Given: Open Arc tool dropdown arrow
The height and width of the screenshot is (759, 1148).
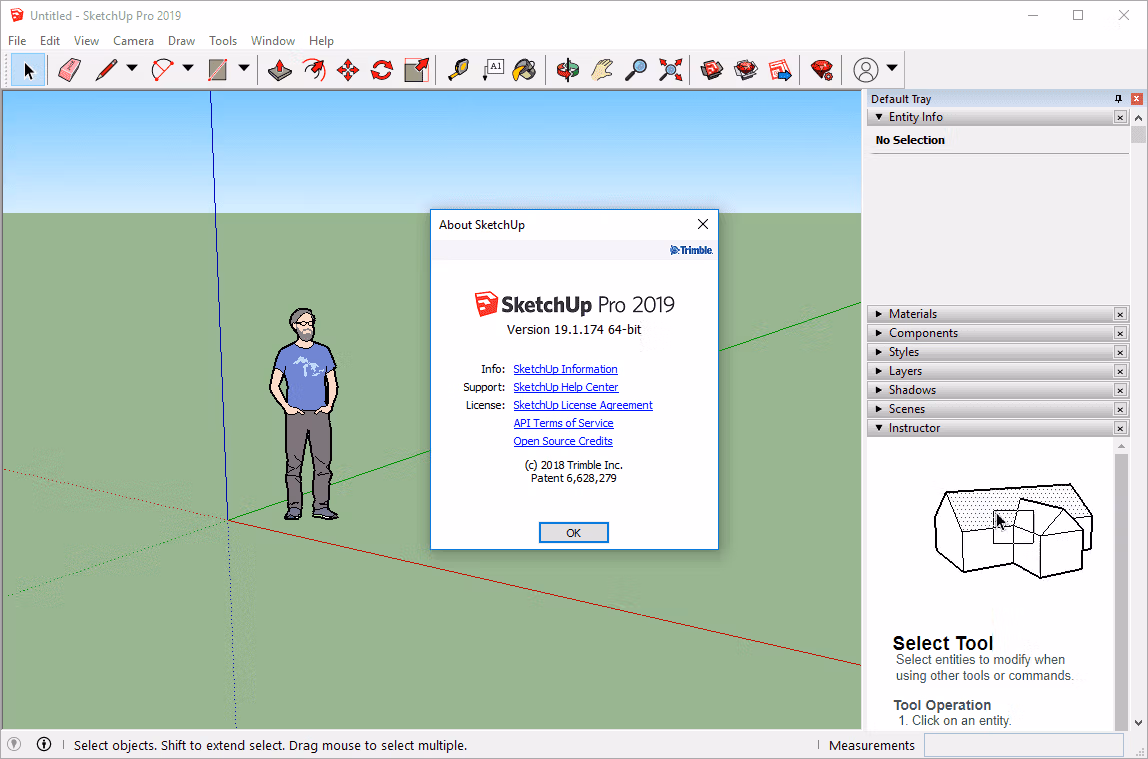Looking at the screenshot, I should tap(187, 68).
